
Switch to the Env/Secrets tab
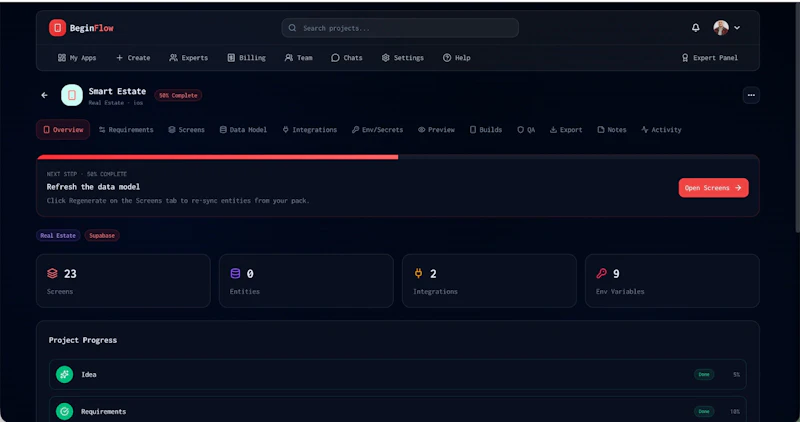[377, 130]
